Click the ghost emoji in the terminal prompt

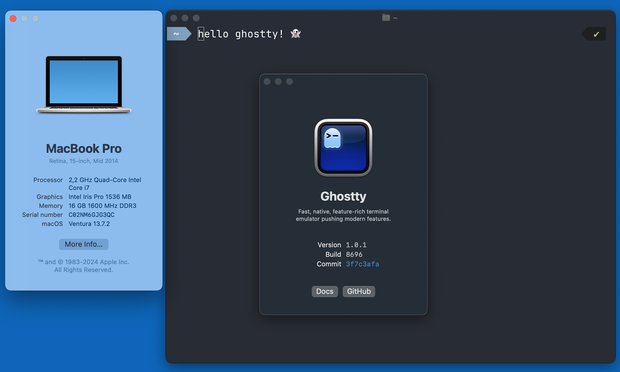[x=295, y=34]
